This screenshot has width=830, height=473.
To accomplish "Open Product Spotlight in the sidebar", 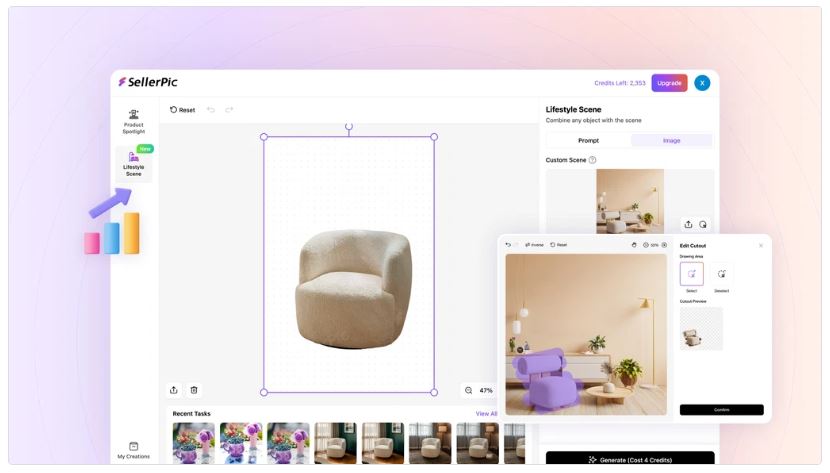I will coord(133,121).
